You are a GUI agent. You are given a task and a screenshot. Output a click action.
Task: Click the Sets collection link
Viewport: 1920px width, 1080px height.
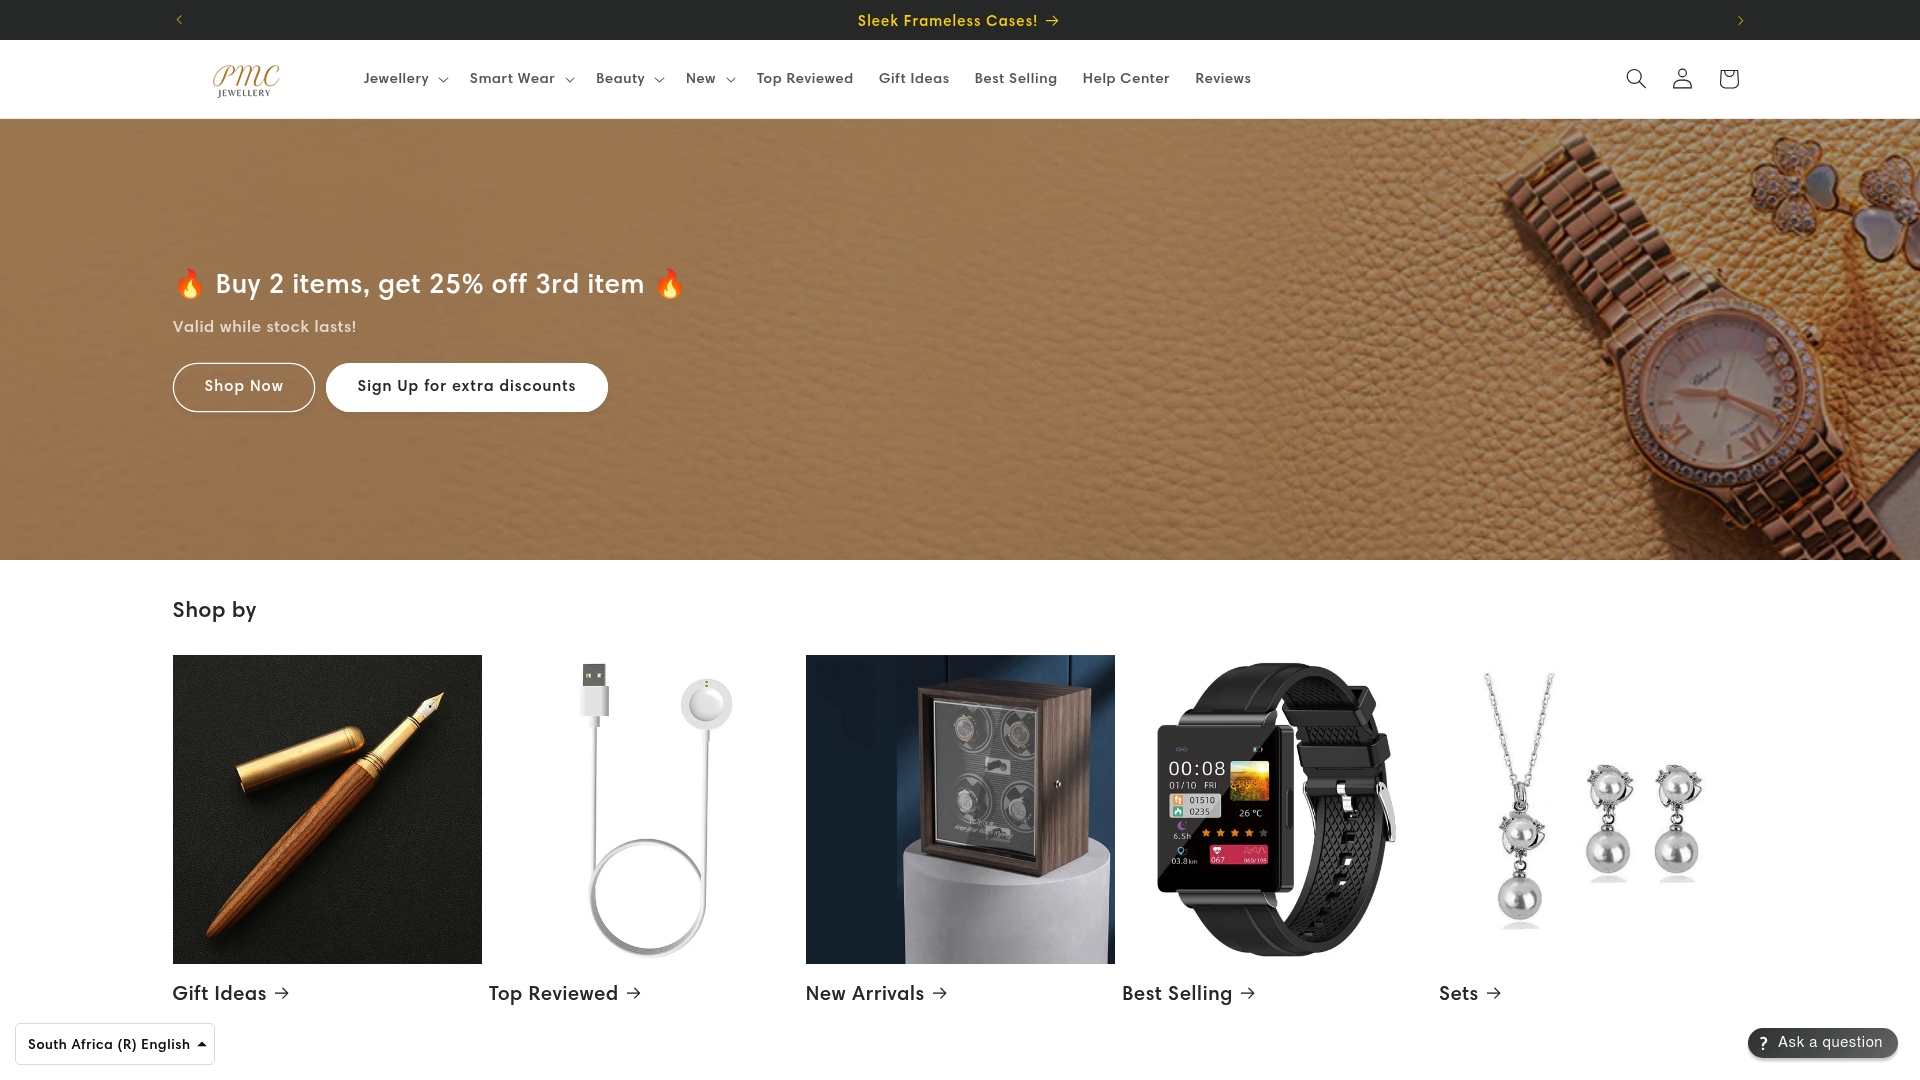pyautogui.click(x=1470, y=993)
